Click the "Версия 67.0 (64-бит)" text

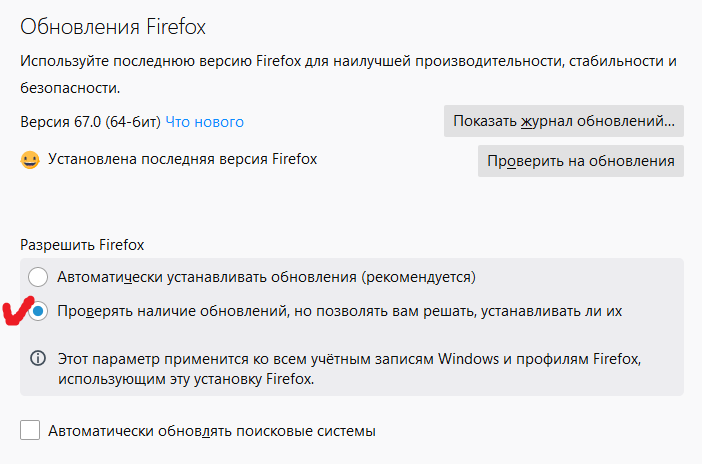(90, 122)
